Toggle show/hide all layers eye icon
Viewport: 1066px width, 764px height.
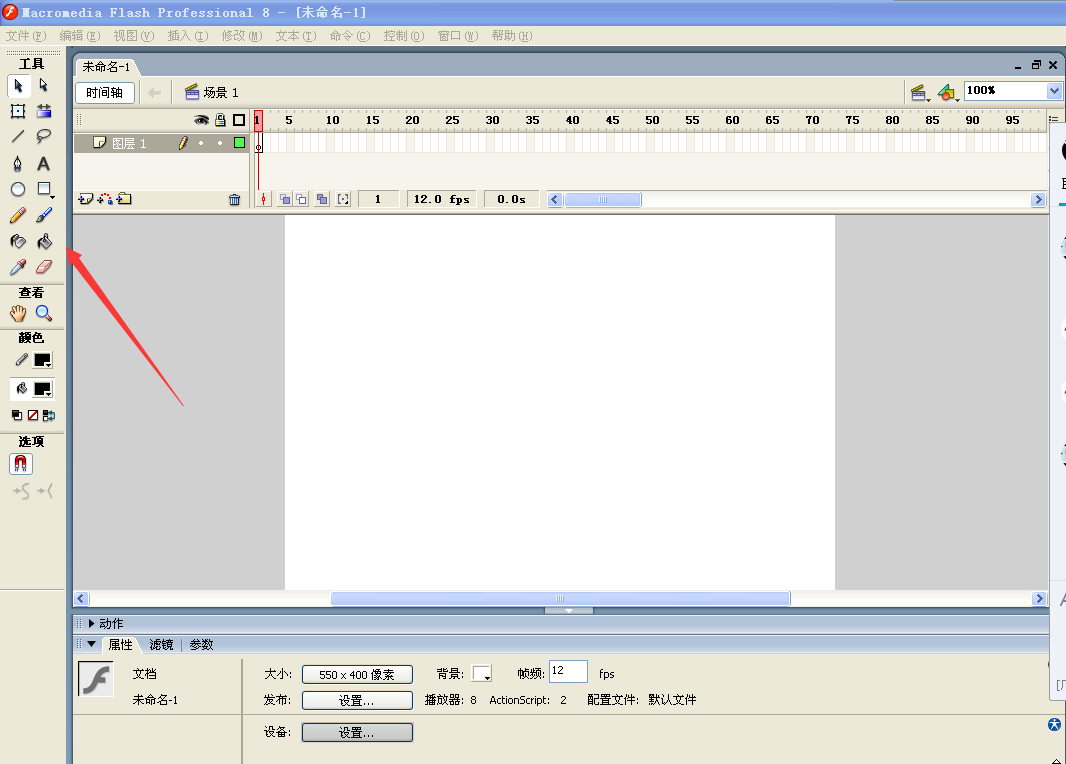click(201, 120)
